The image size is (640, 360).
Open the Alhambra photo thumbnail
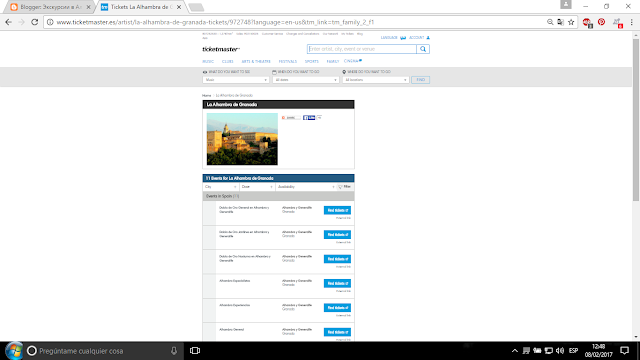tap(242, 139)
